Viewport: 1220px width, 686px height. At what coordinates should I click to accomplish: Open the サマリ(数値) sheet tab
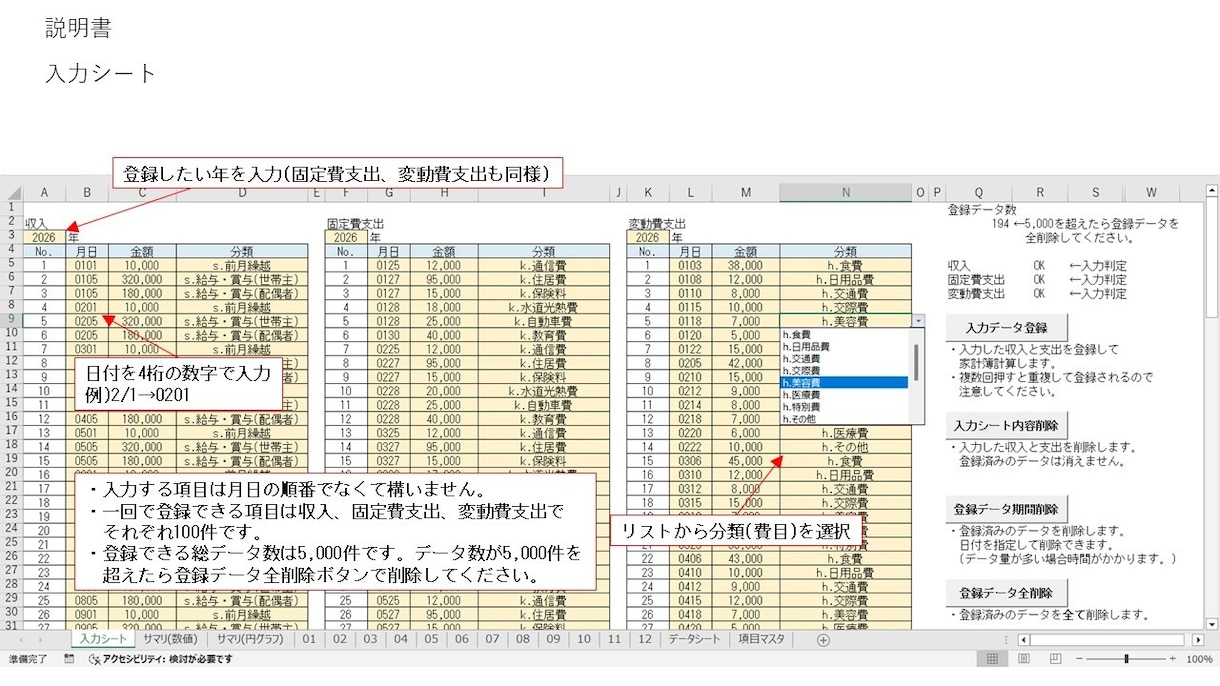[x=169, y=639]
